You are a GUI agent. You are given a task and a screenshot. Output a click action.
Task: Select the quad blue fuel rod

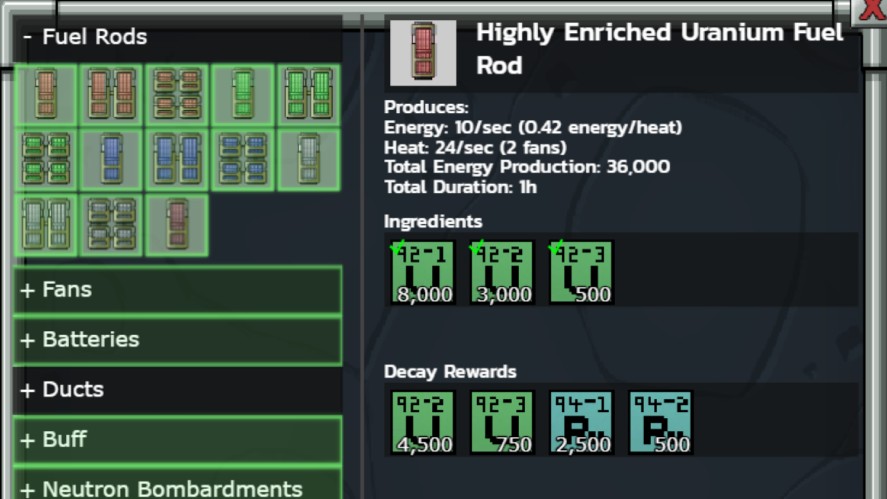[243, 160]
